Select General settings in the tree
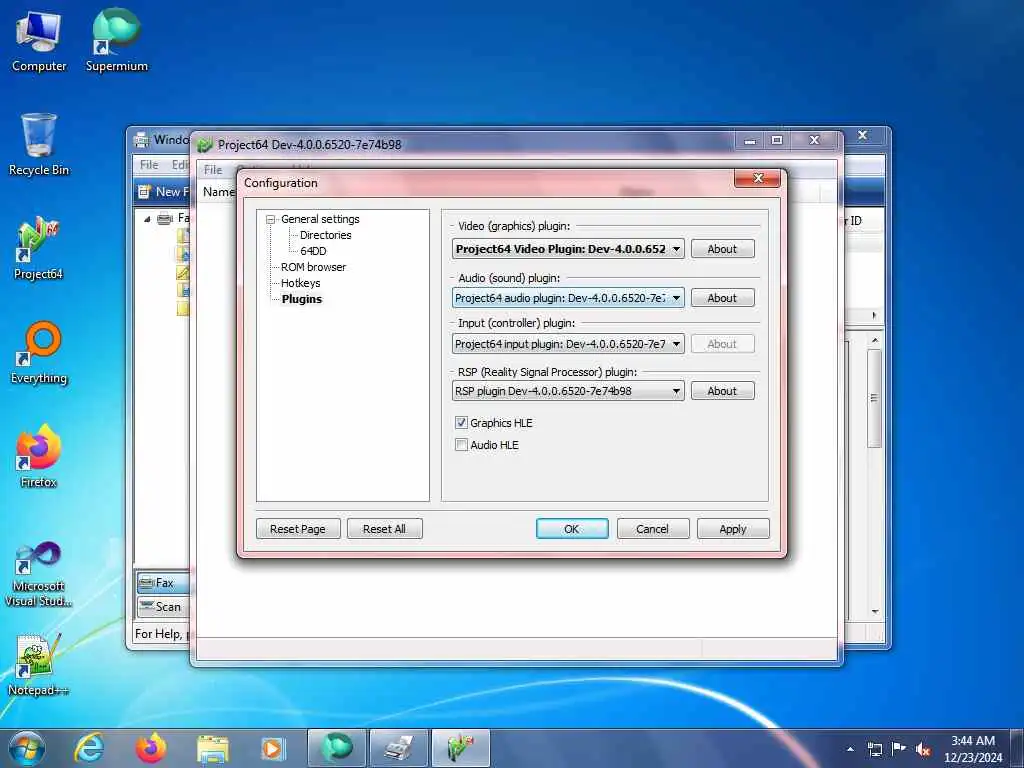 point(320,219)
